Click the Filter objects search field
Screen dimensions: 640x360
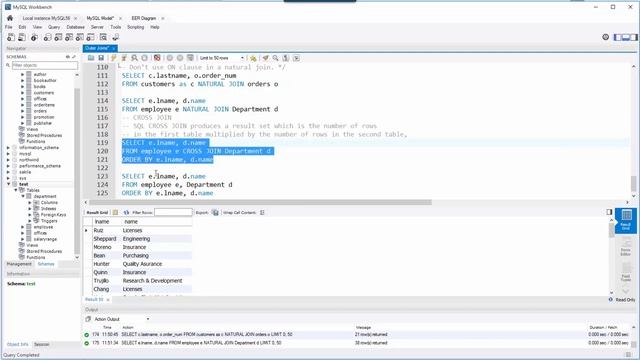click(x=44, y=65)
